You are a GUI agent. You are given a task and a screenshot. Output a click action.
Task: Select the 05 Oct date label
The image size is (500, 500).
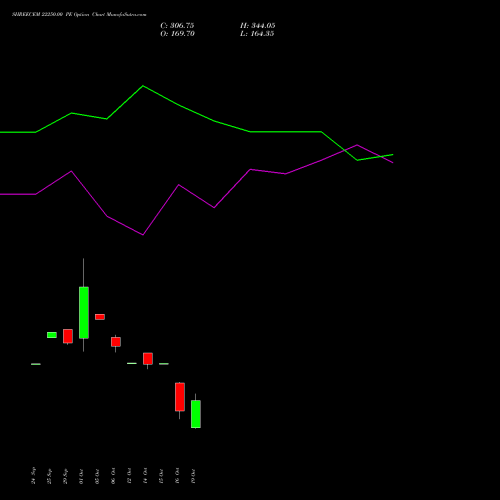(97, 476)
